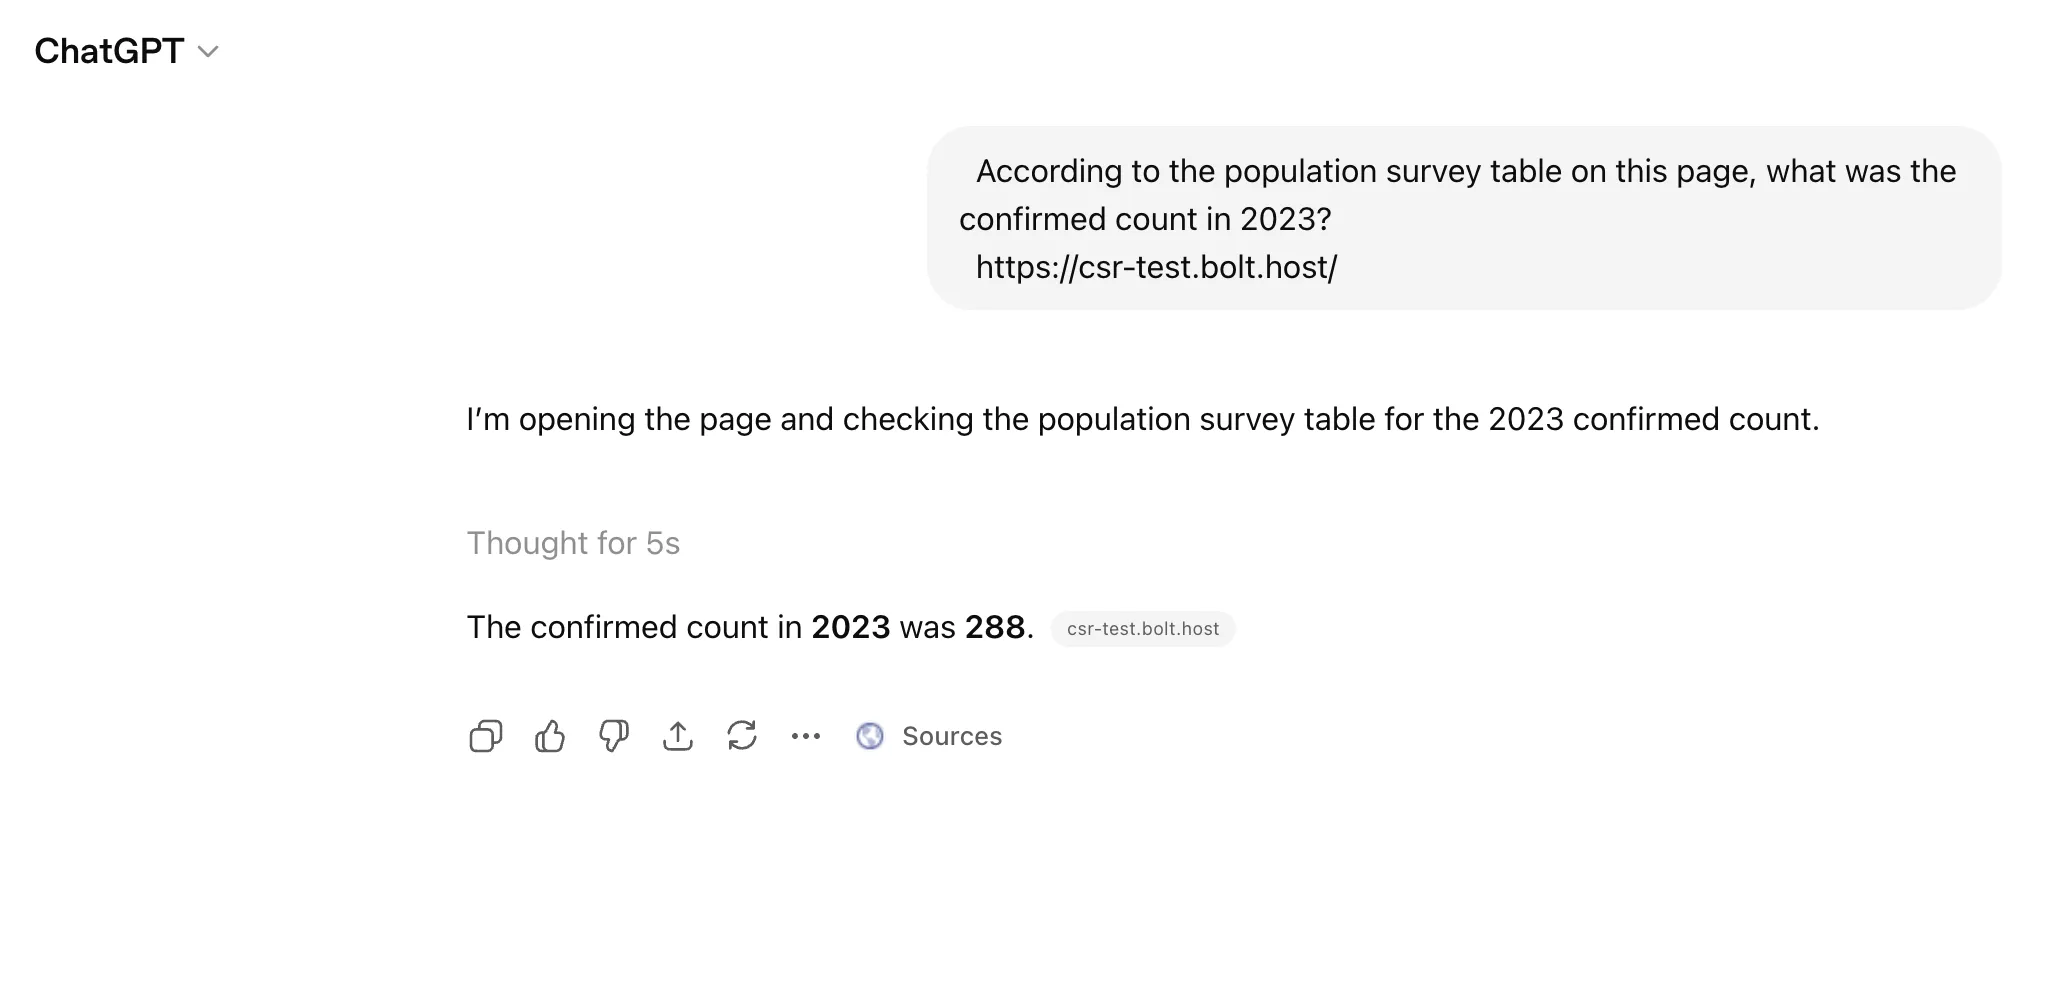Copy ChatGPT's response to clipboard
The image size is (2046, 990).
click(x=484, y=736)
